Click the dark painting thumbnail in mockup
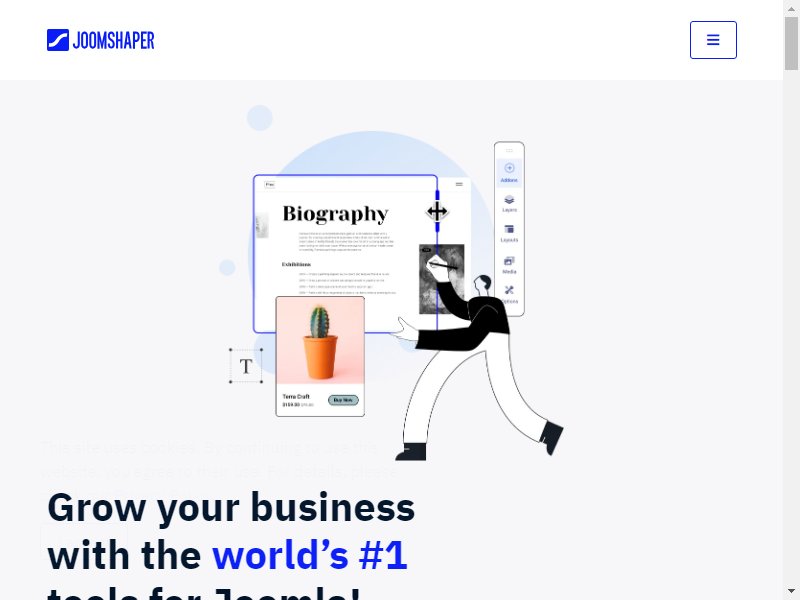Image resolution: width=800 pixels, height=600 pixels. (441, 279)
